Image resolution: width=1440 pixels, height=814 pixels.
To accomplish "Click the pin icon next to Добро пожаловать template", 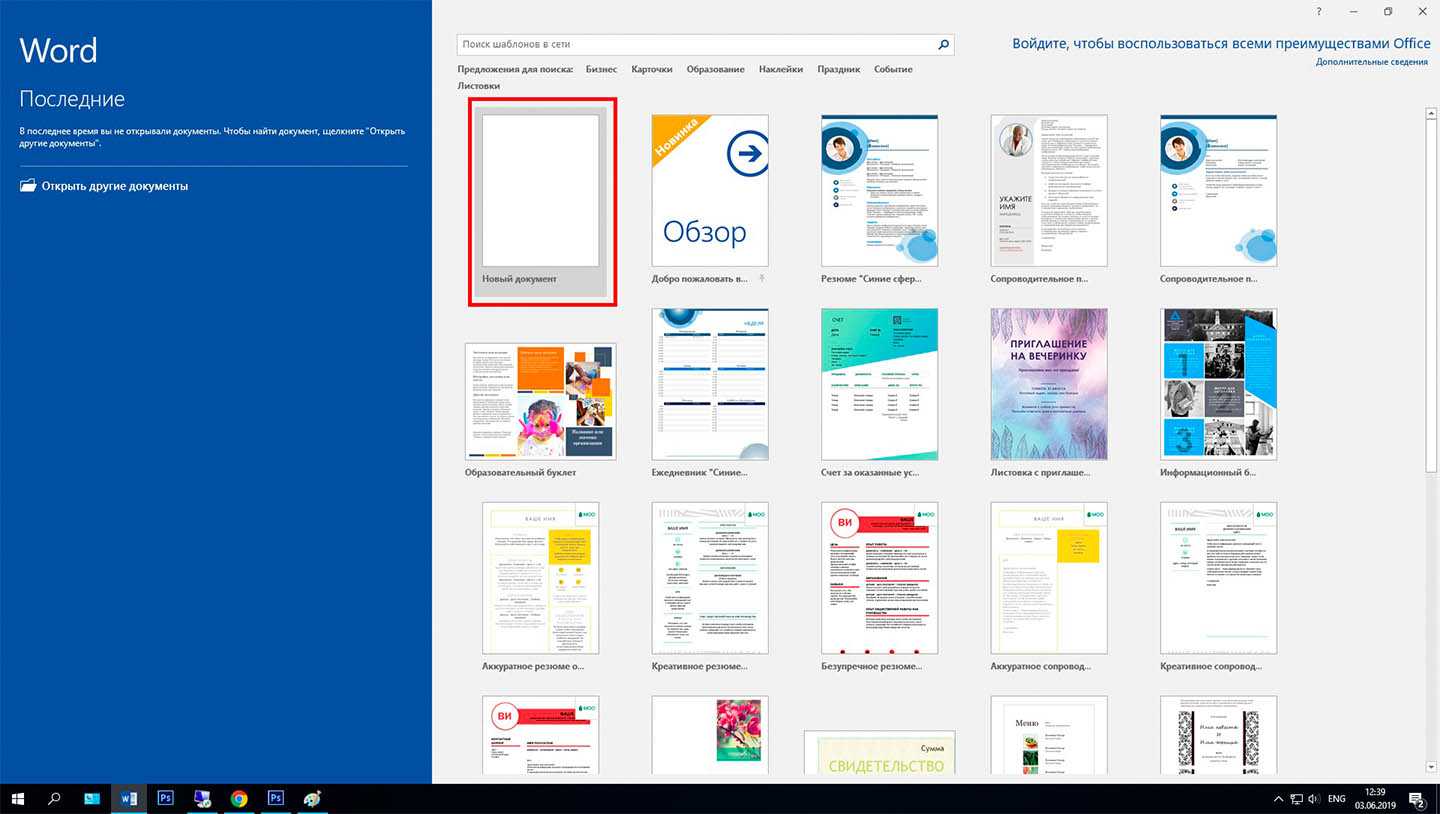I will tap(762, 279).
